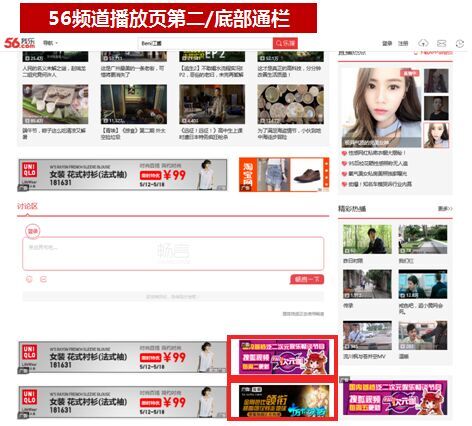Viewport: 472px width, 426px height.
Task: Expand the 导航 navigation dropdown
Action: pos(50,43)
